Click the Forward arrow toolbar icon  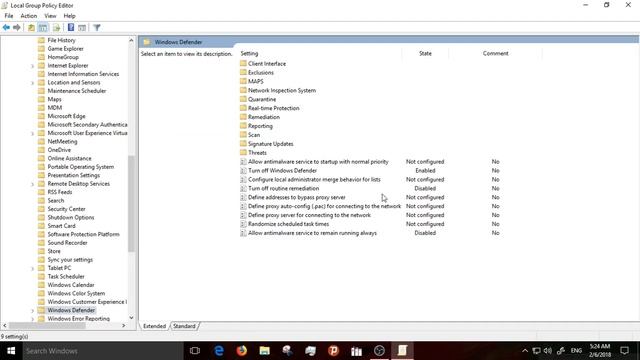point(17,28)
